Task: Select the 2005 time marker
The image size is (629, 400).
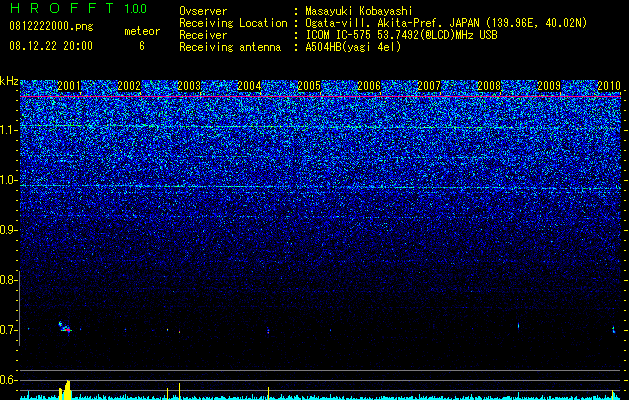Action: click(x=309, y=85)
